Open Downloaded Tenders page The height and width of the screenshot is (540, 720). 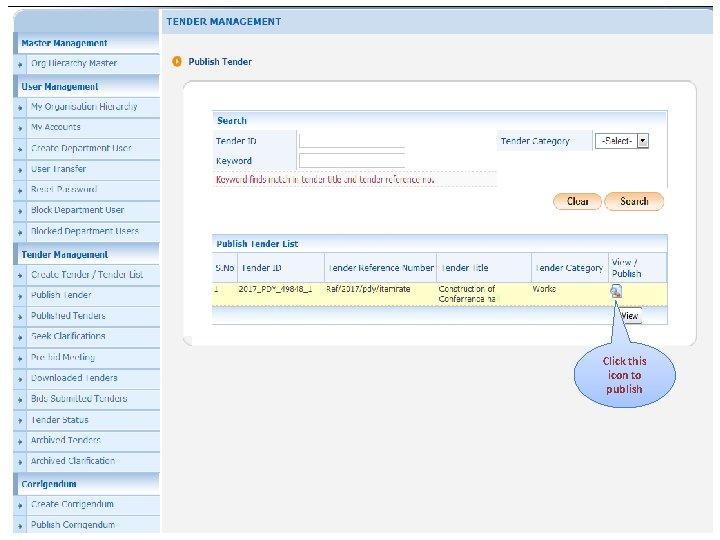[74, 378]
